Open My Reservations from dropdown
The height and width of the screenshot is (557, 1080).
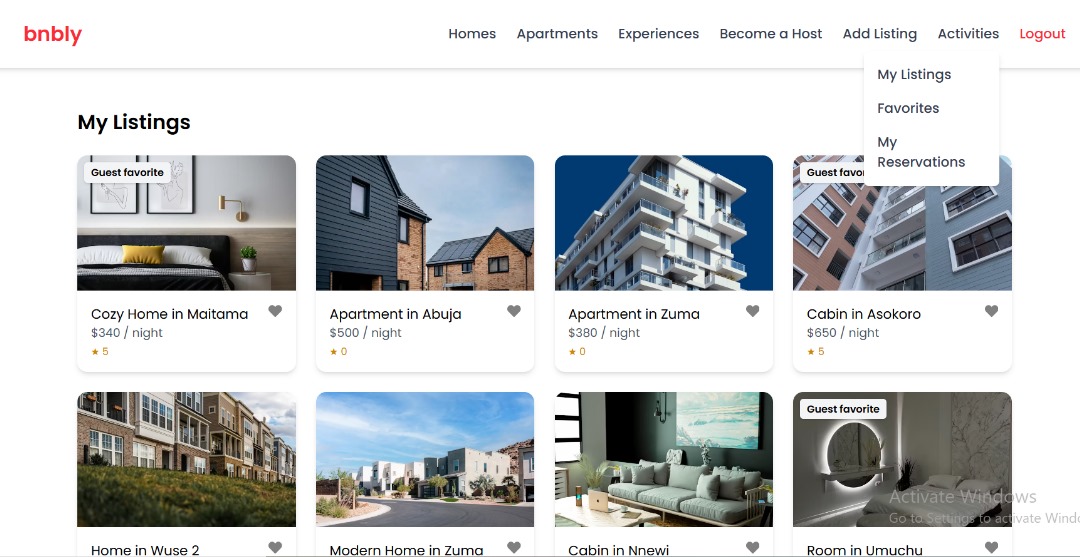(x=921, y=152)
